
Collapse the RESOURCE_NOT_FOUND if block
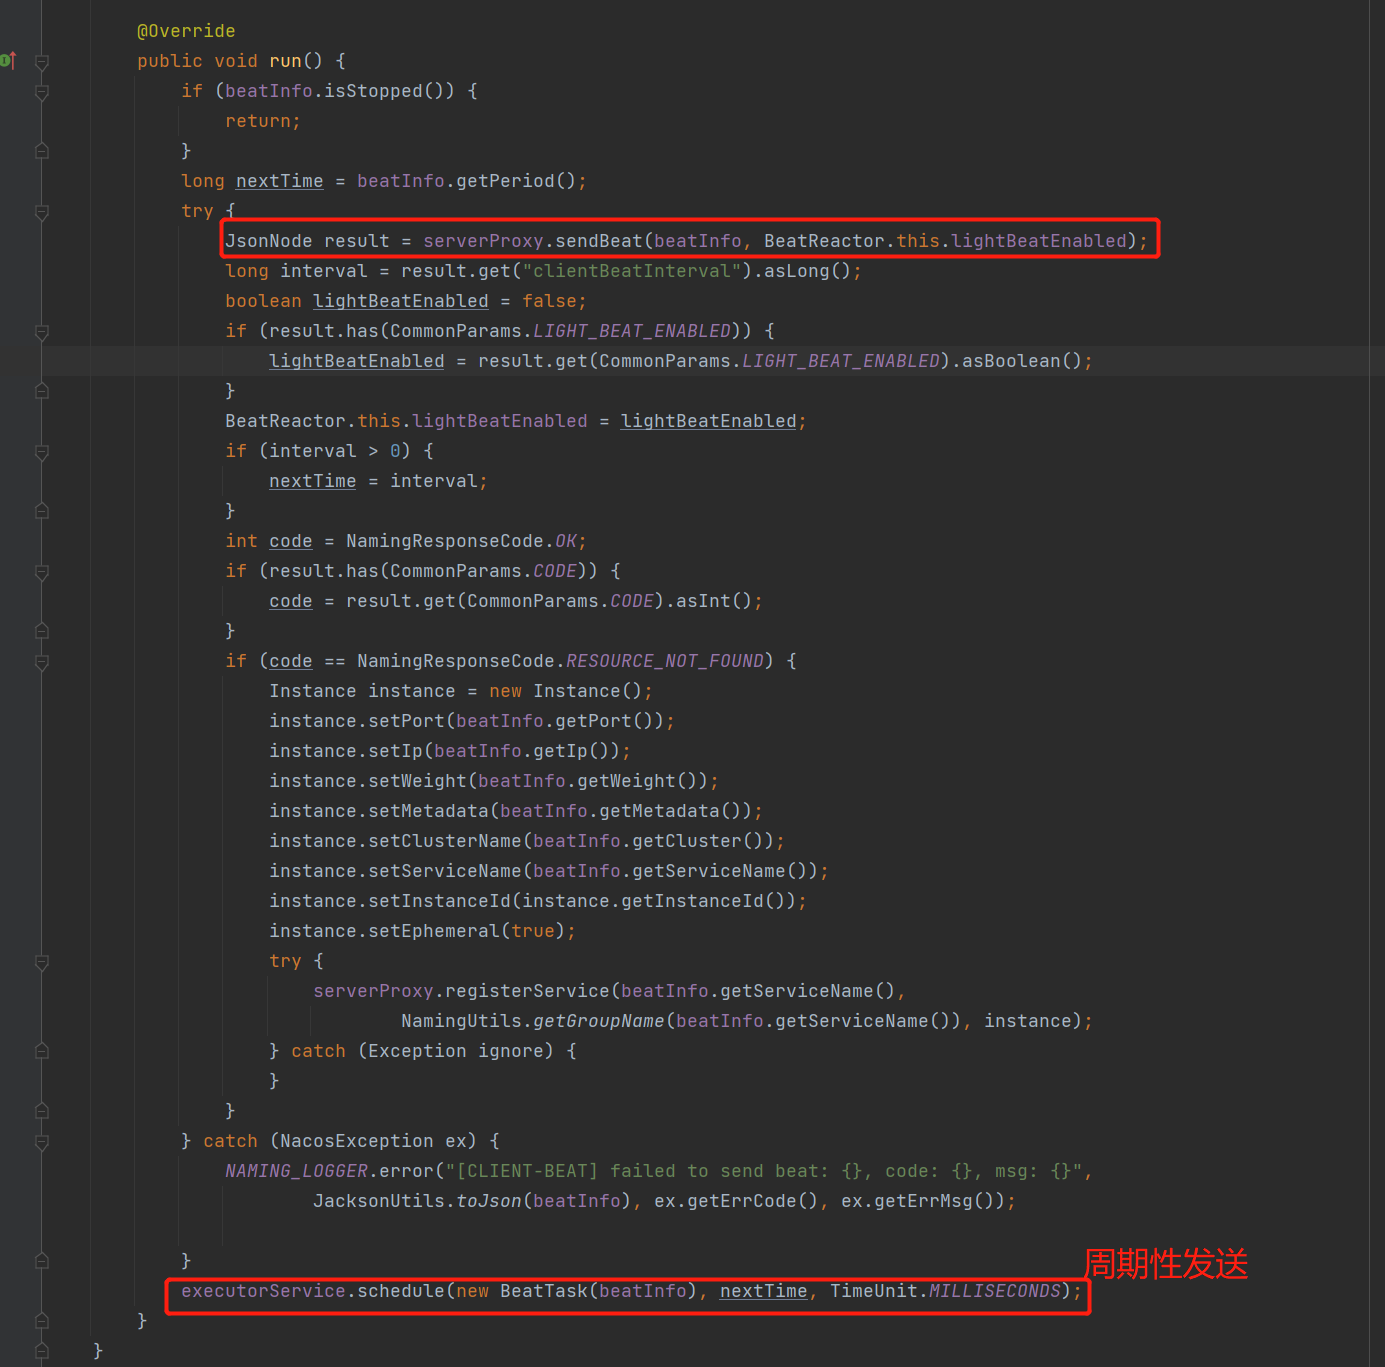click(42, 662)
